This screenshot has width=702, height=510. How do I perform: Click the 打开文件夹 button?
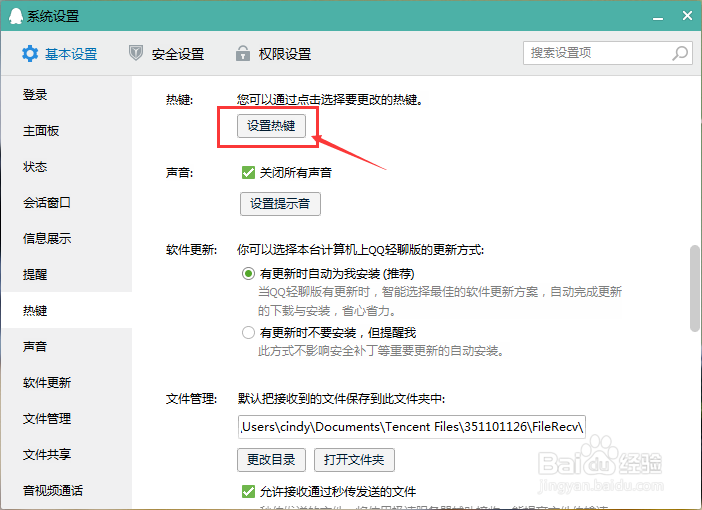coord(354,460)
